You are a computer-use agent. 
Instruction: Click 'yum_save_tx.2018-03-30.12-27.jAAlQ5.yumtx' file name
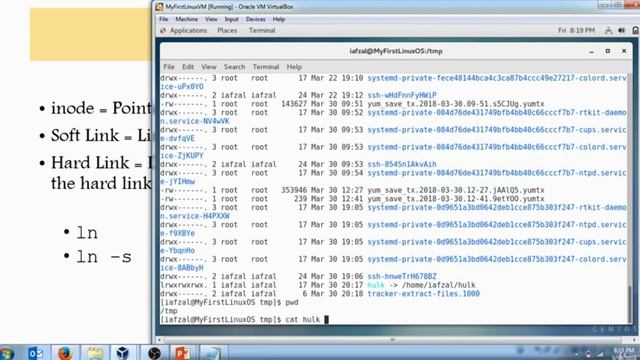[456, 190]
